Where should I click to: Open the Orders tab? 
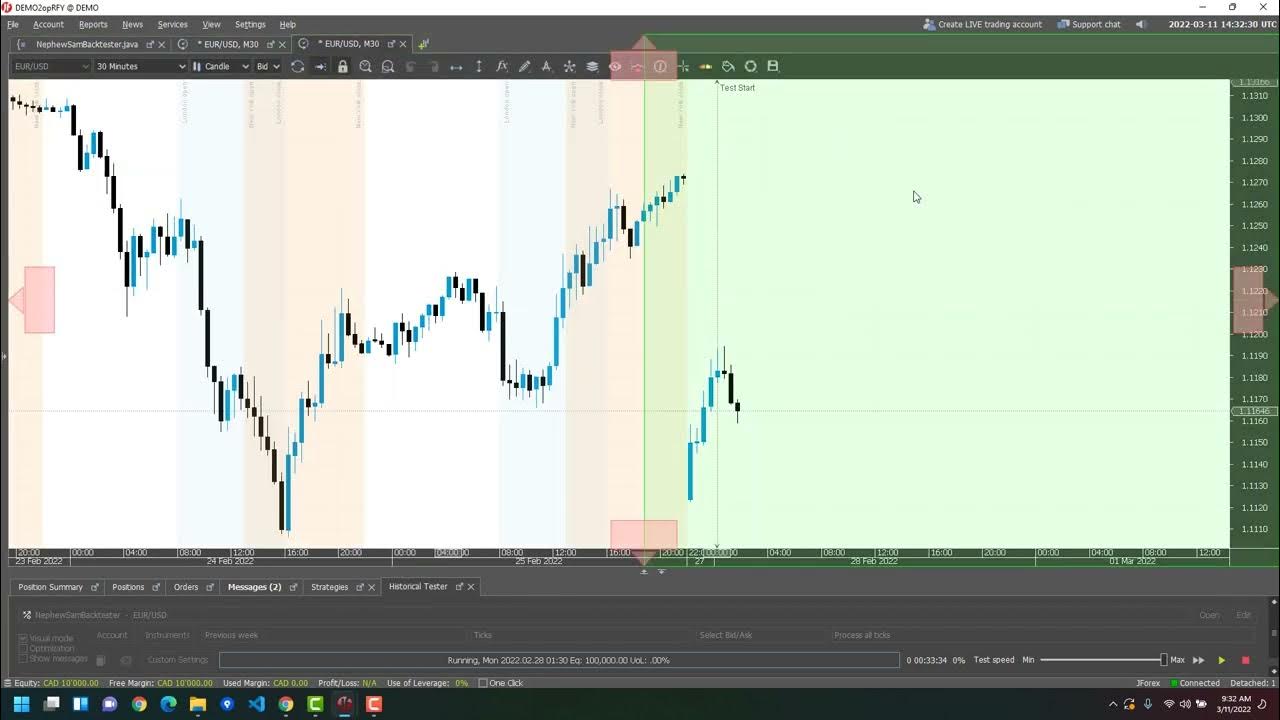pos(186,587)
